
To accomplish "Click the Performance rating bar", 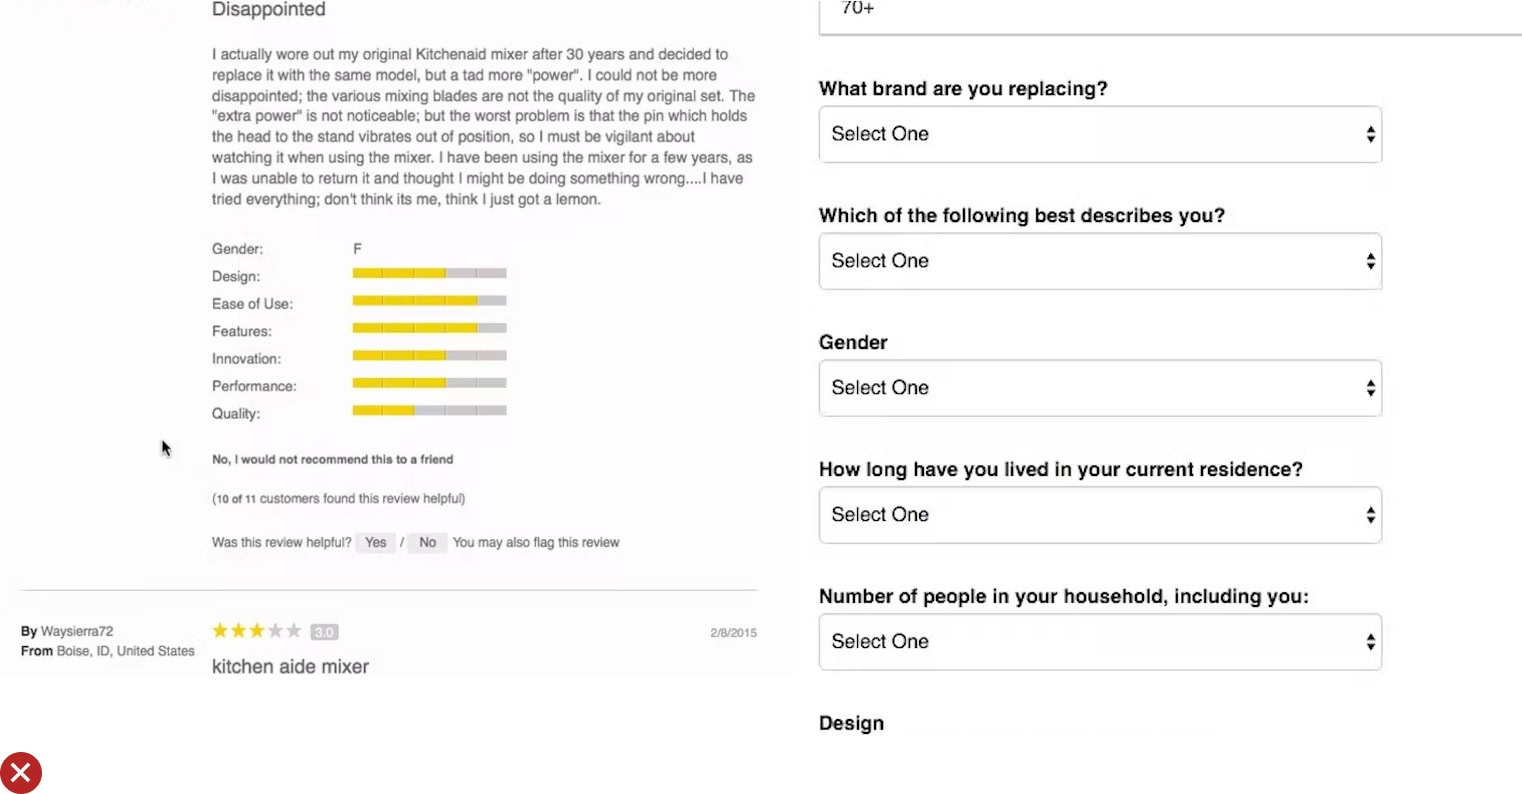I will pyautogui.click(x=429, y=383).
